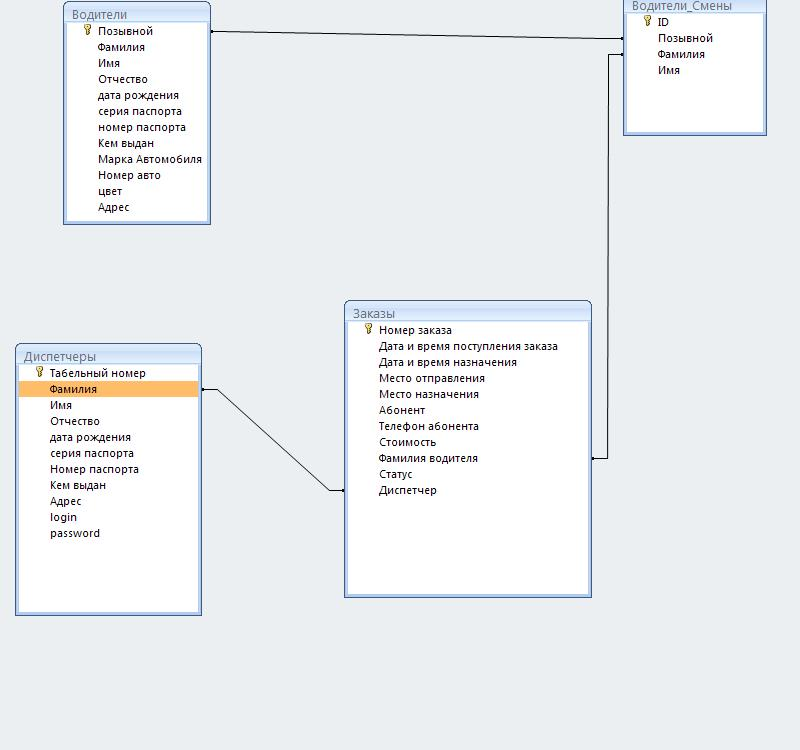Select серия паспорта field in Диспетчеры
Viewport: 800px width, 750px height.
(x=92, y=453)
